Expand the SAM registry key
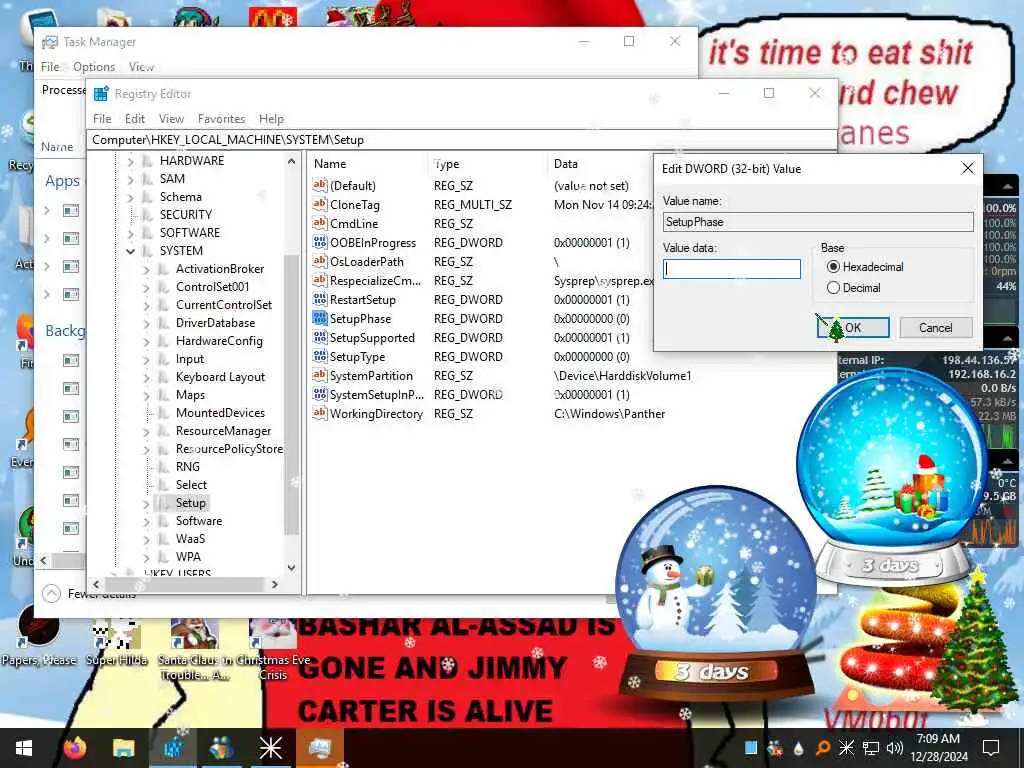Viewport: 1024px width, 768px height. pos(131,179)
